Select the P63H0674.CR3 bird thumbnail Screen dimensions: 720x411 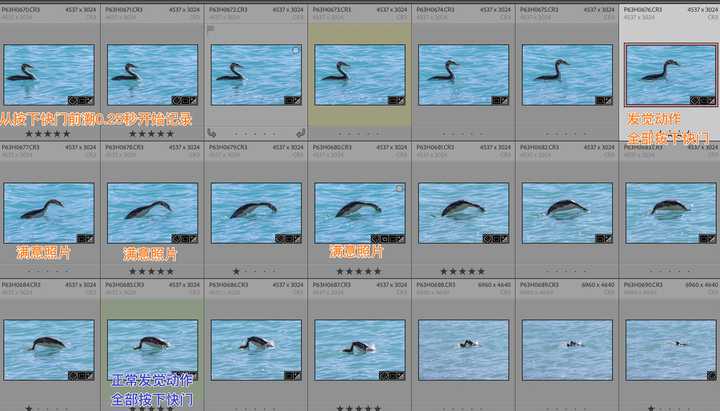pos(464,75)
